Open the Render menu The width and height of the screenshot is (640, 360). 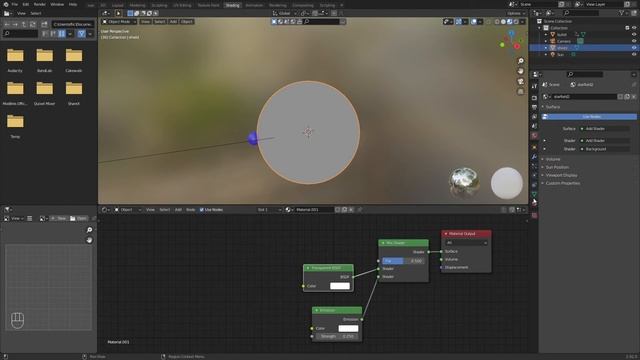click(x=40, y=4)
